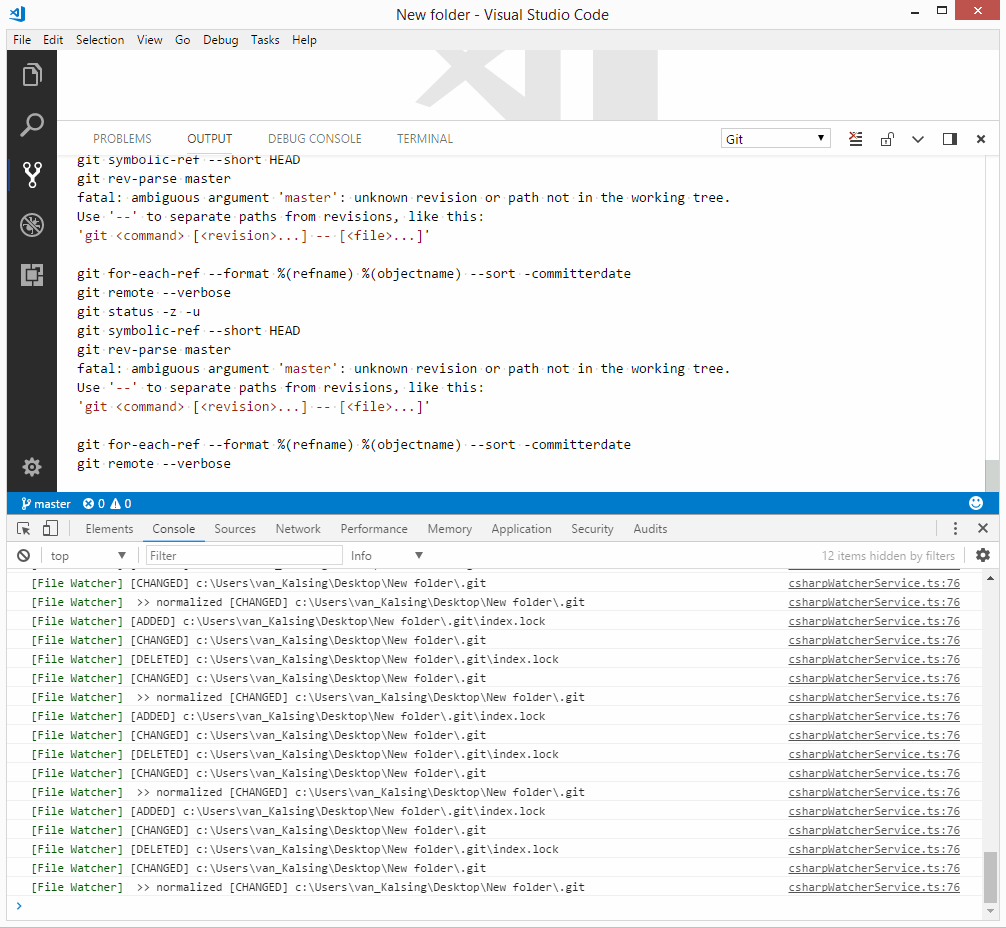Click the smiley feedback icon in status bar
The width and height of the screenshot is (1006, 928).
pyautogui.click(x=976, y=503)
